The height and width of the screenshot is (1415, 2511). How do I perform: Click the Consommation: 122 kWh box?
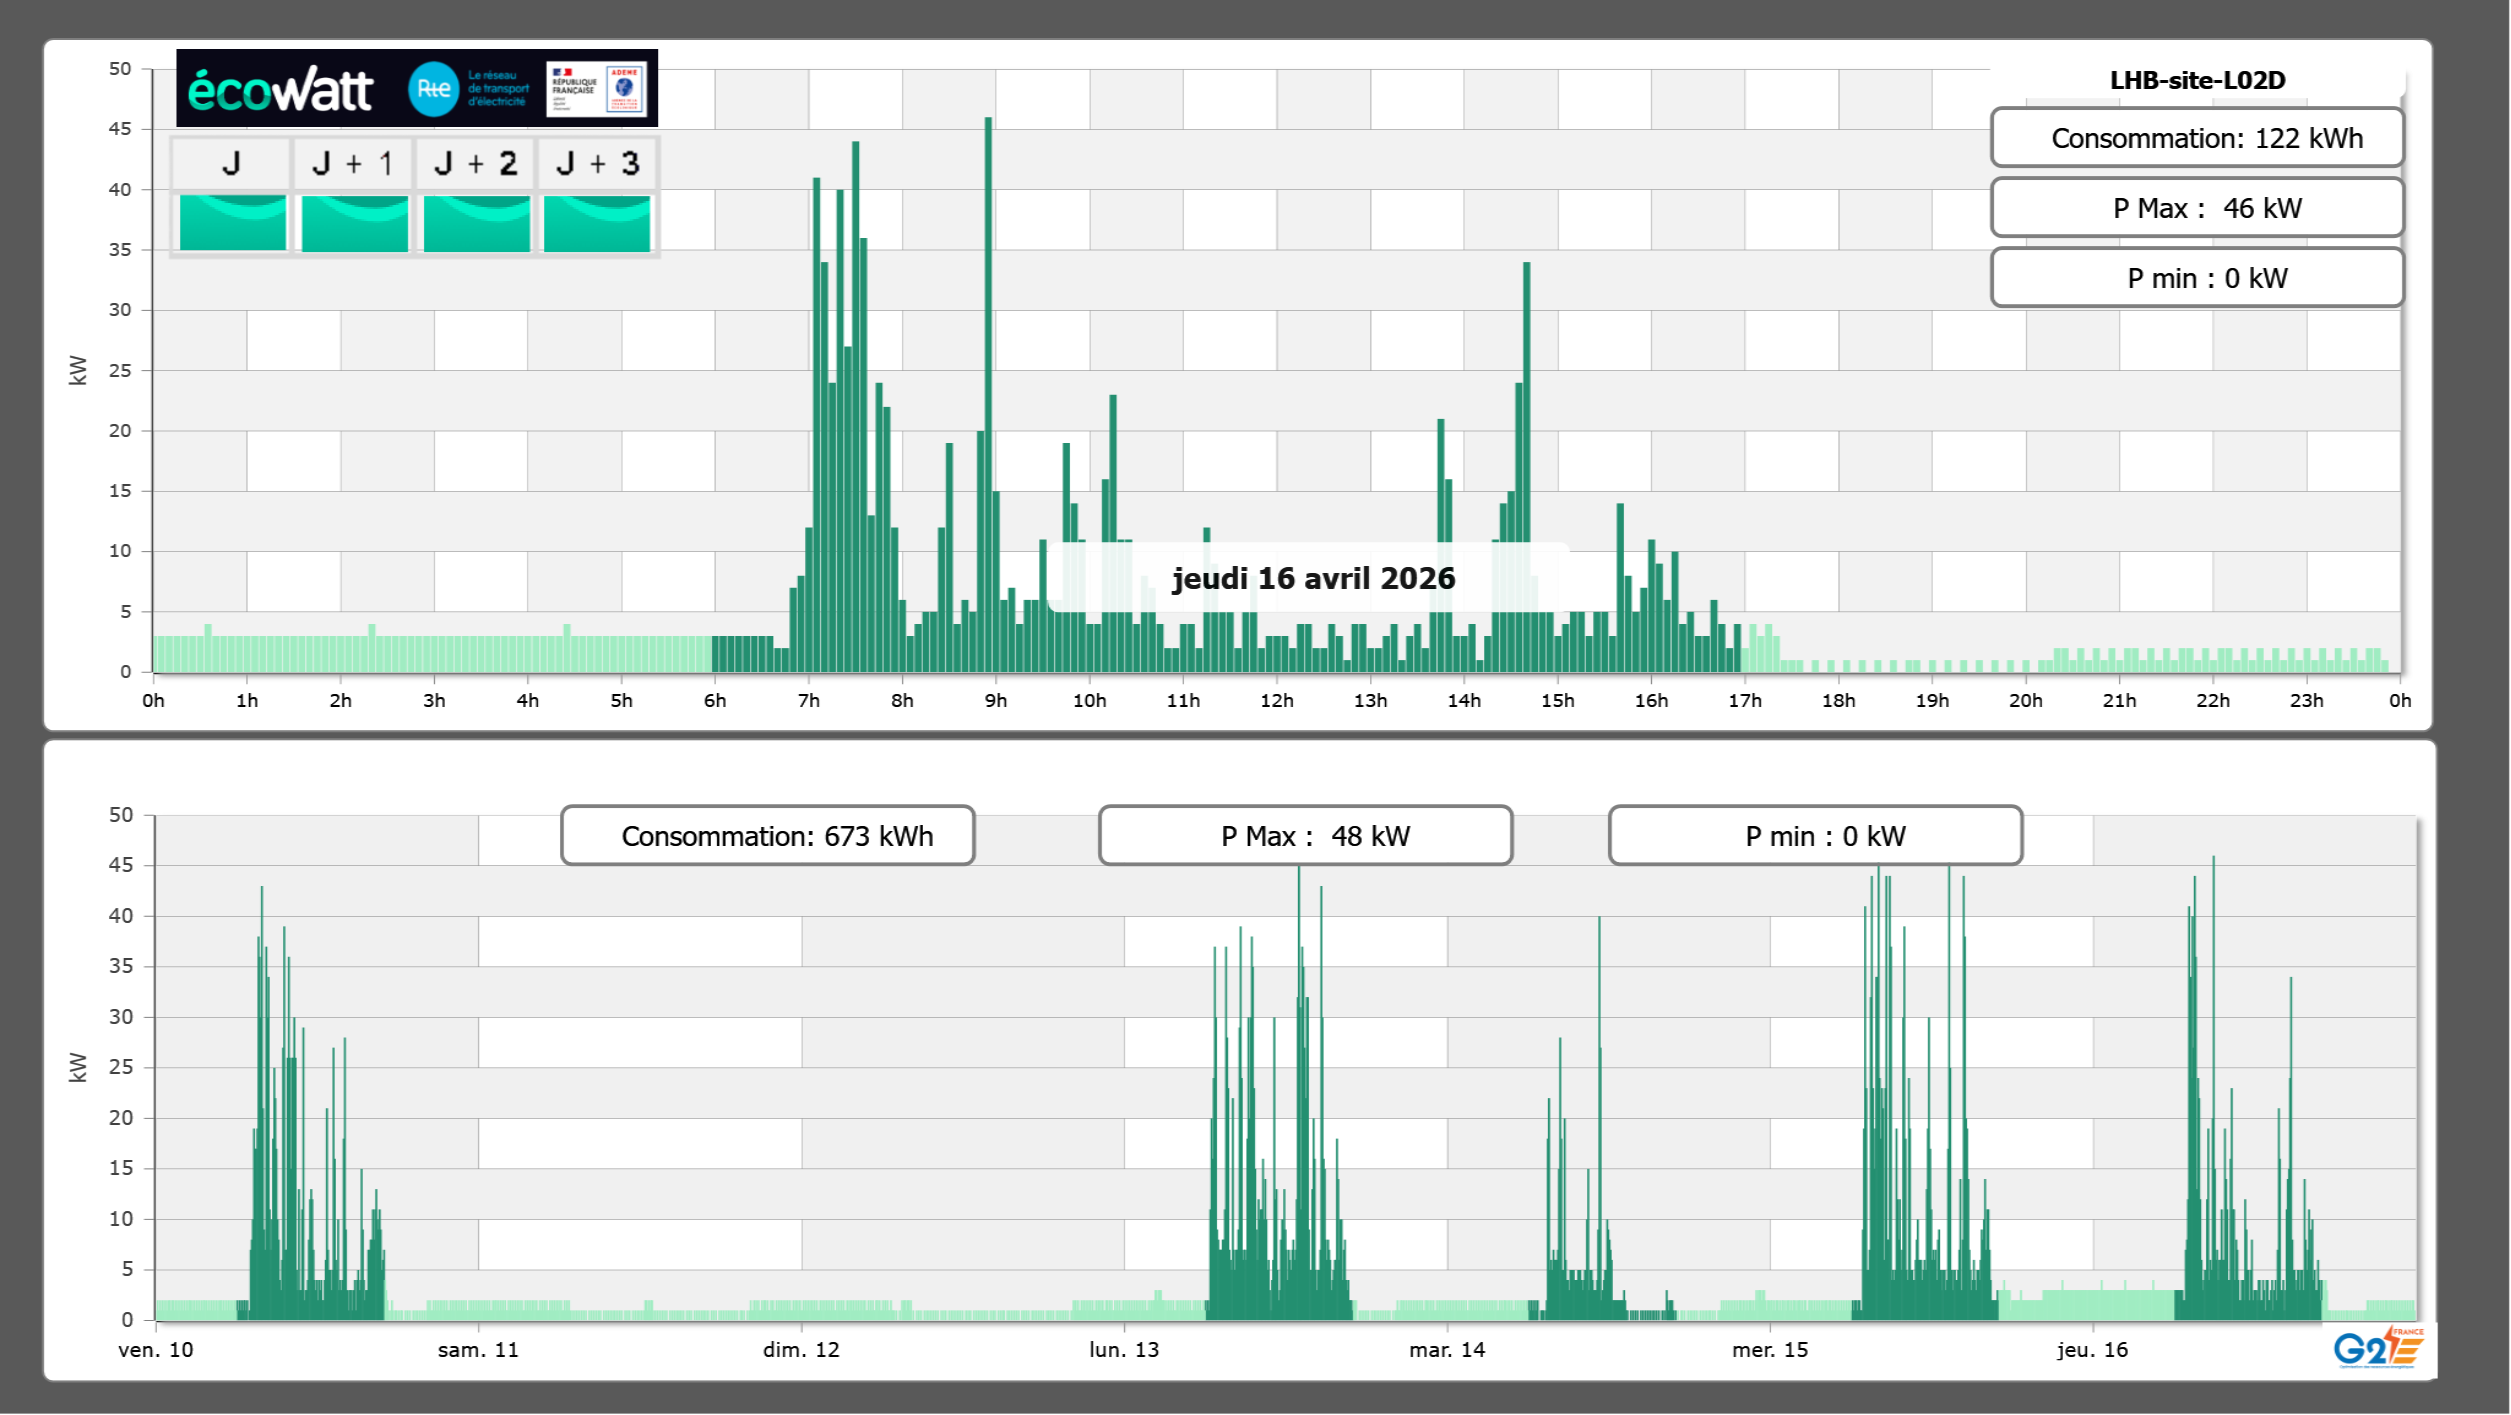click(2197, 138)
